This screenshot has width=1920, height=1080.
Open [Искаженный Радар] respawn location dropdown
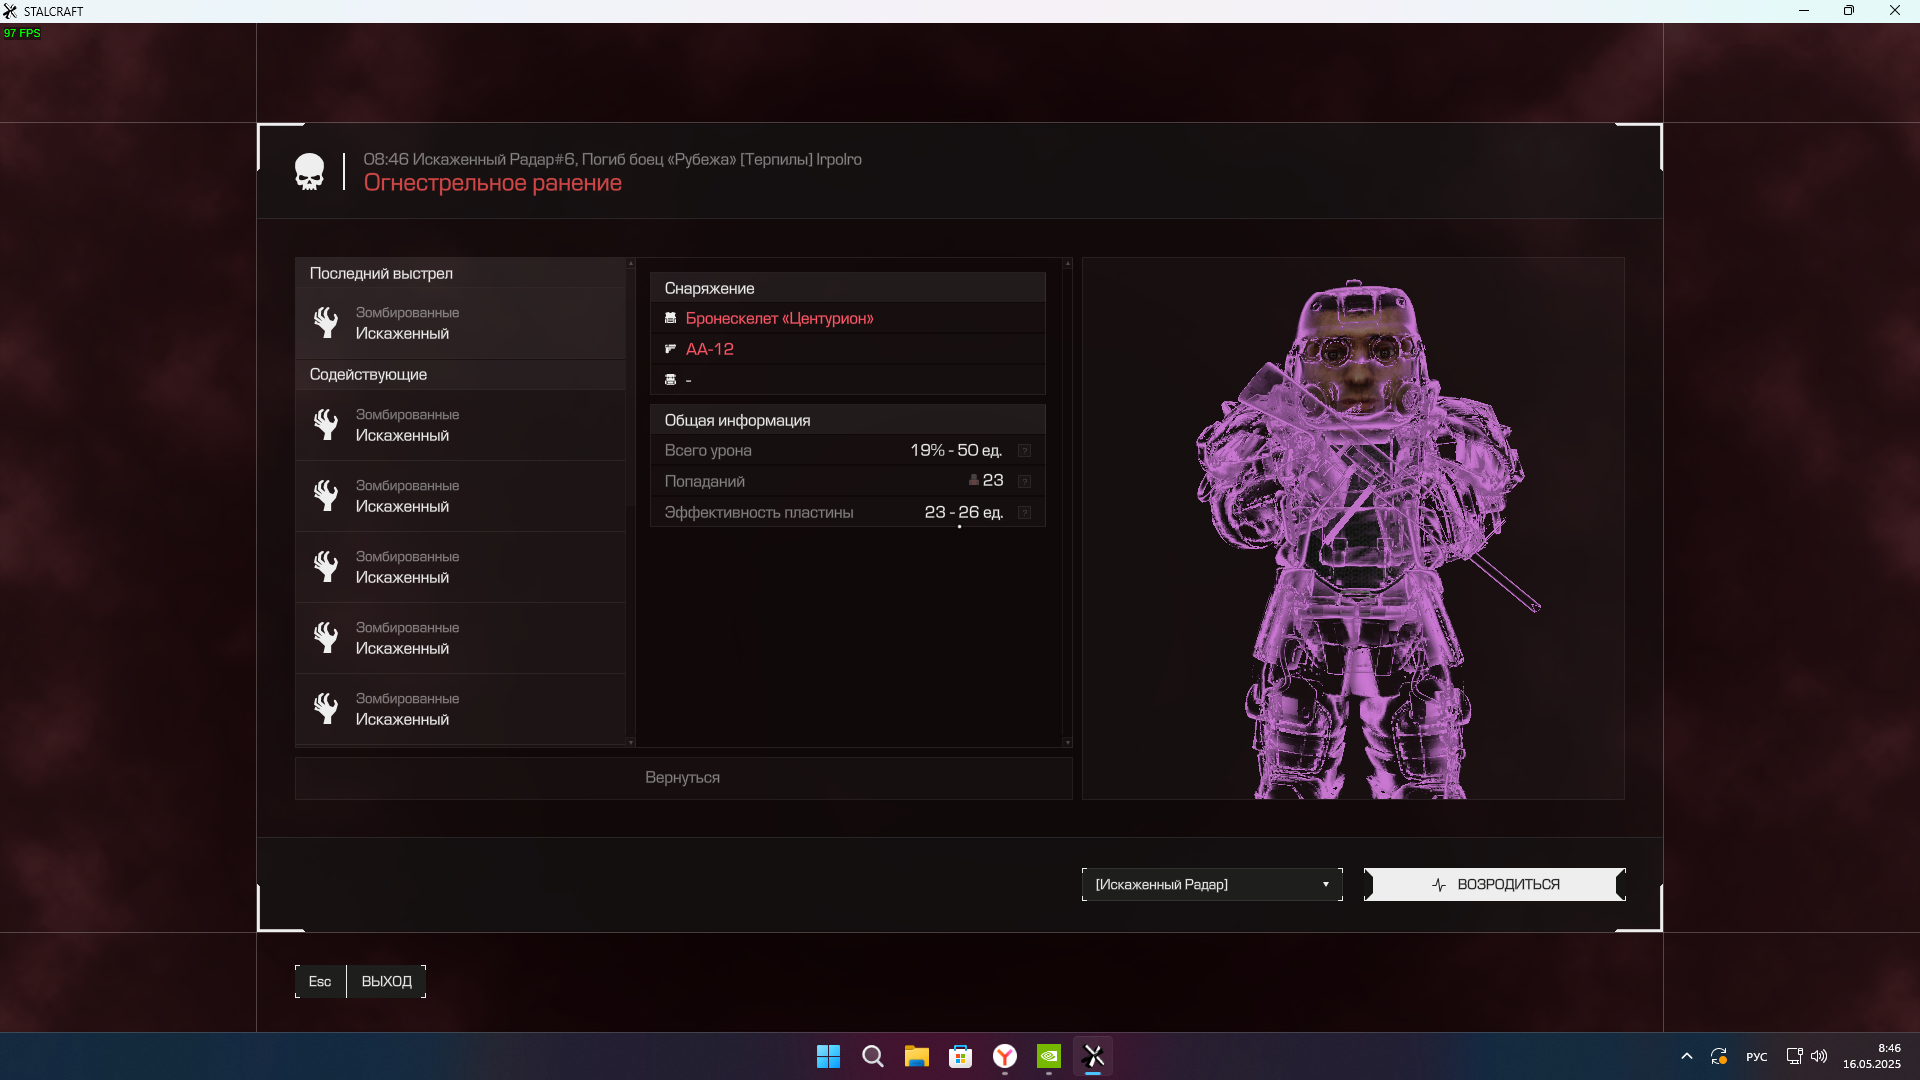[x=1212, y=885]
